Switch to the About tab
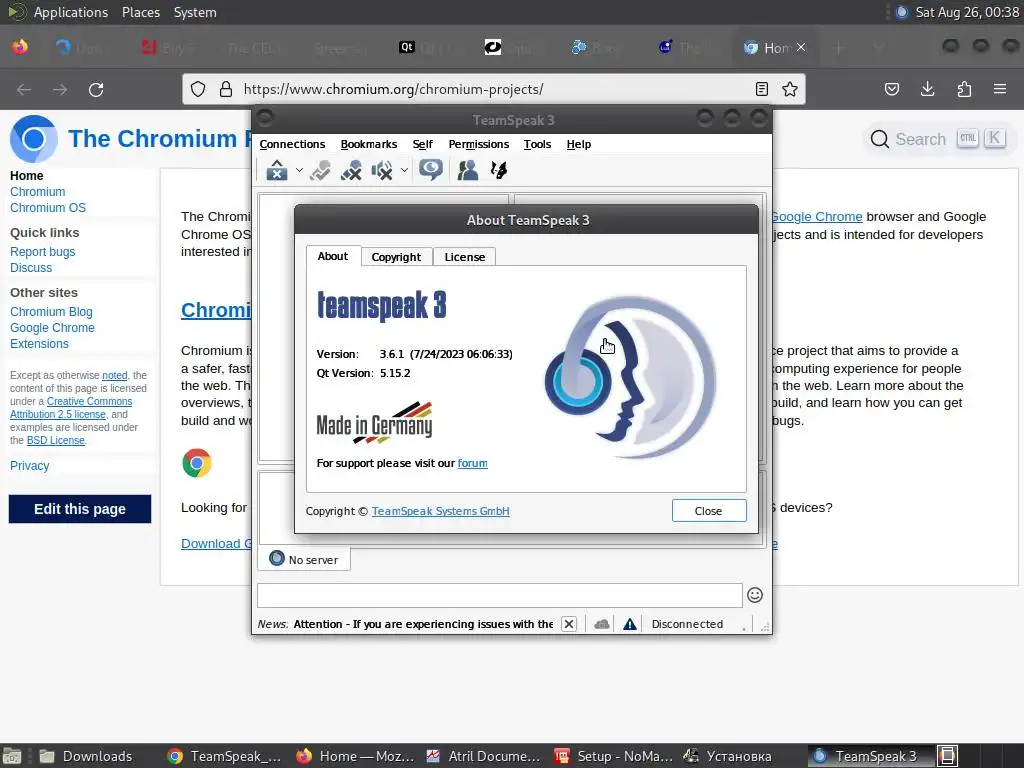Viewport: 1024px width, 768px height. tap(333, 256)
